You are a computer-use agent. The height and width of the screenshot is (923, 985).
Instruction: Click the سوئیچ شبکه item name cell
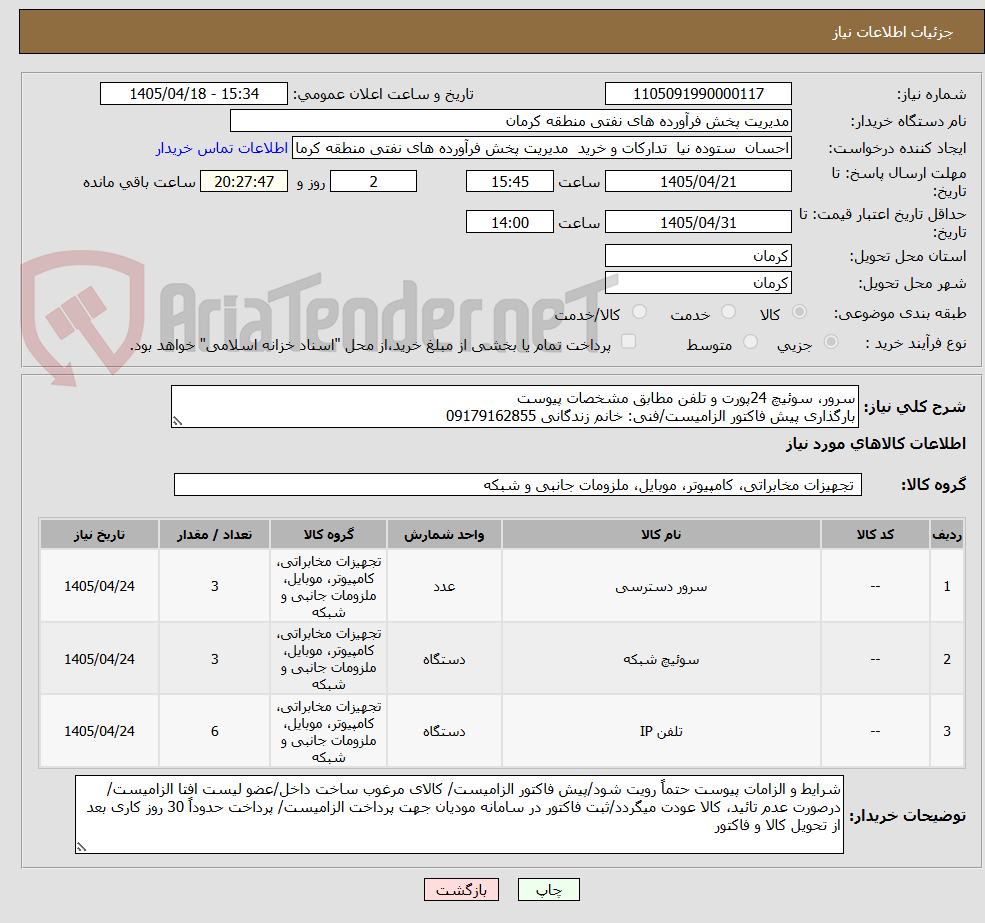tap(661, 658)
